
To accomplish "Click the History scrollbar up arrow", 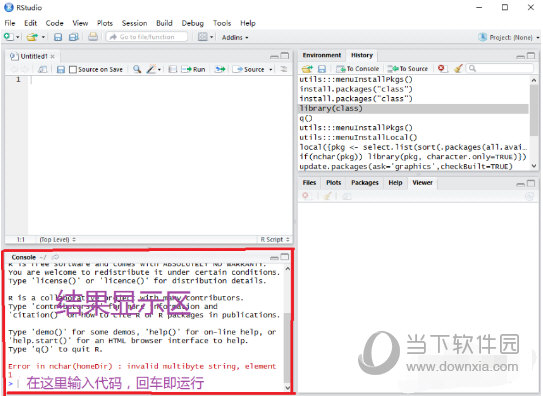I will [534, 80].
